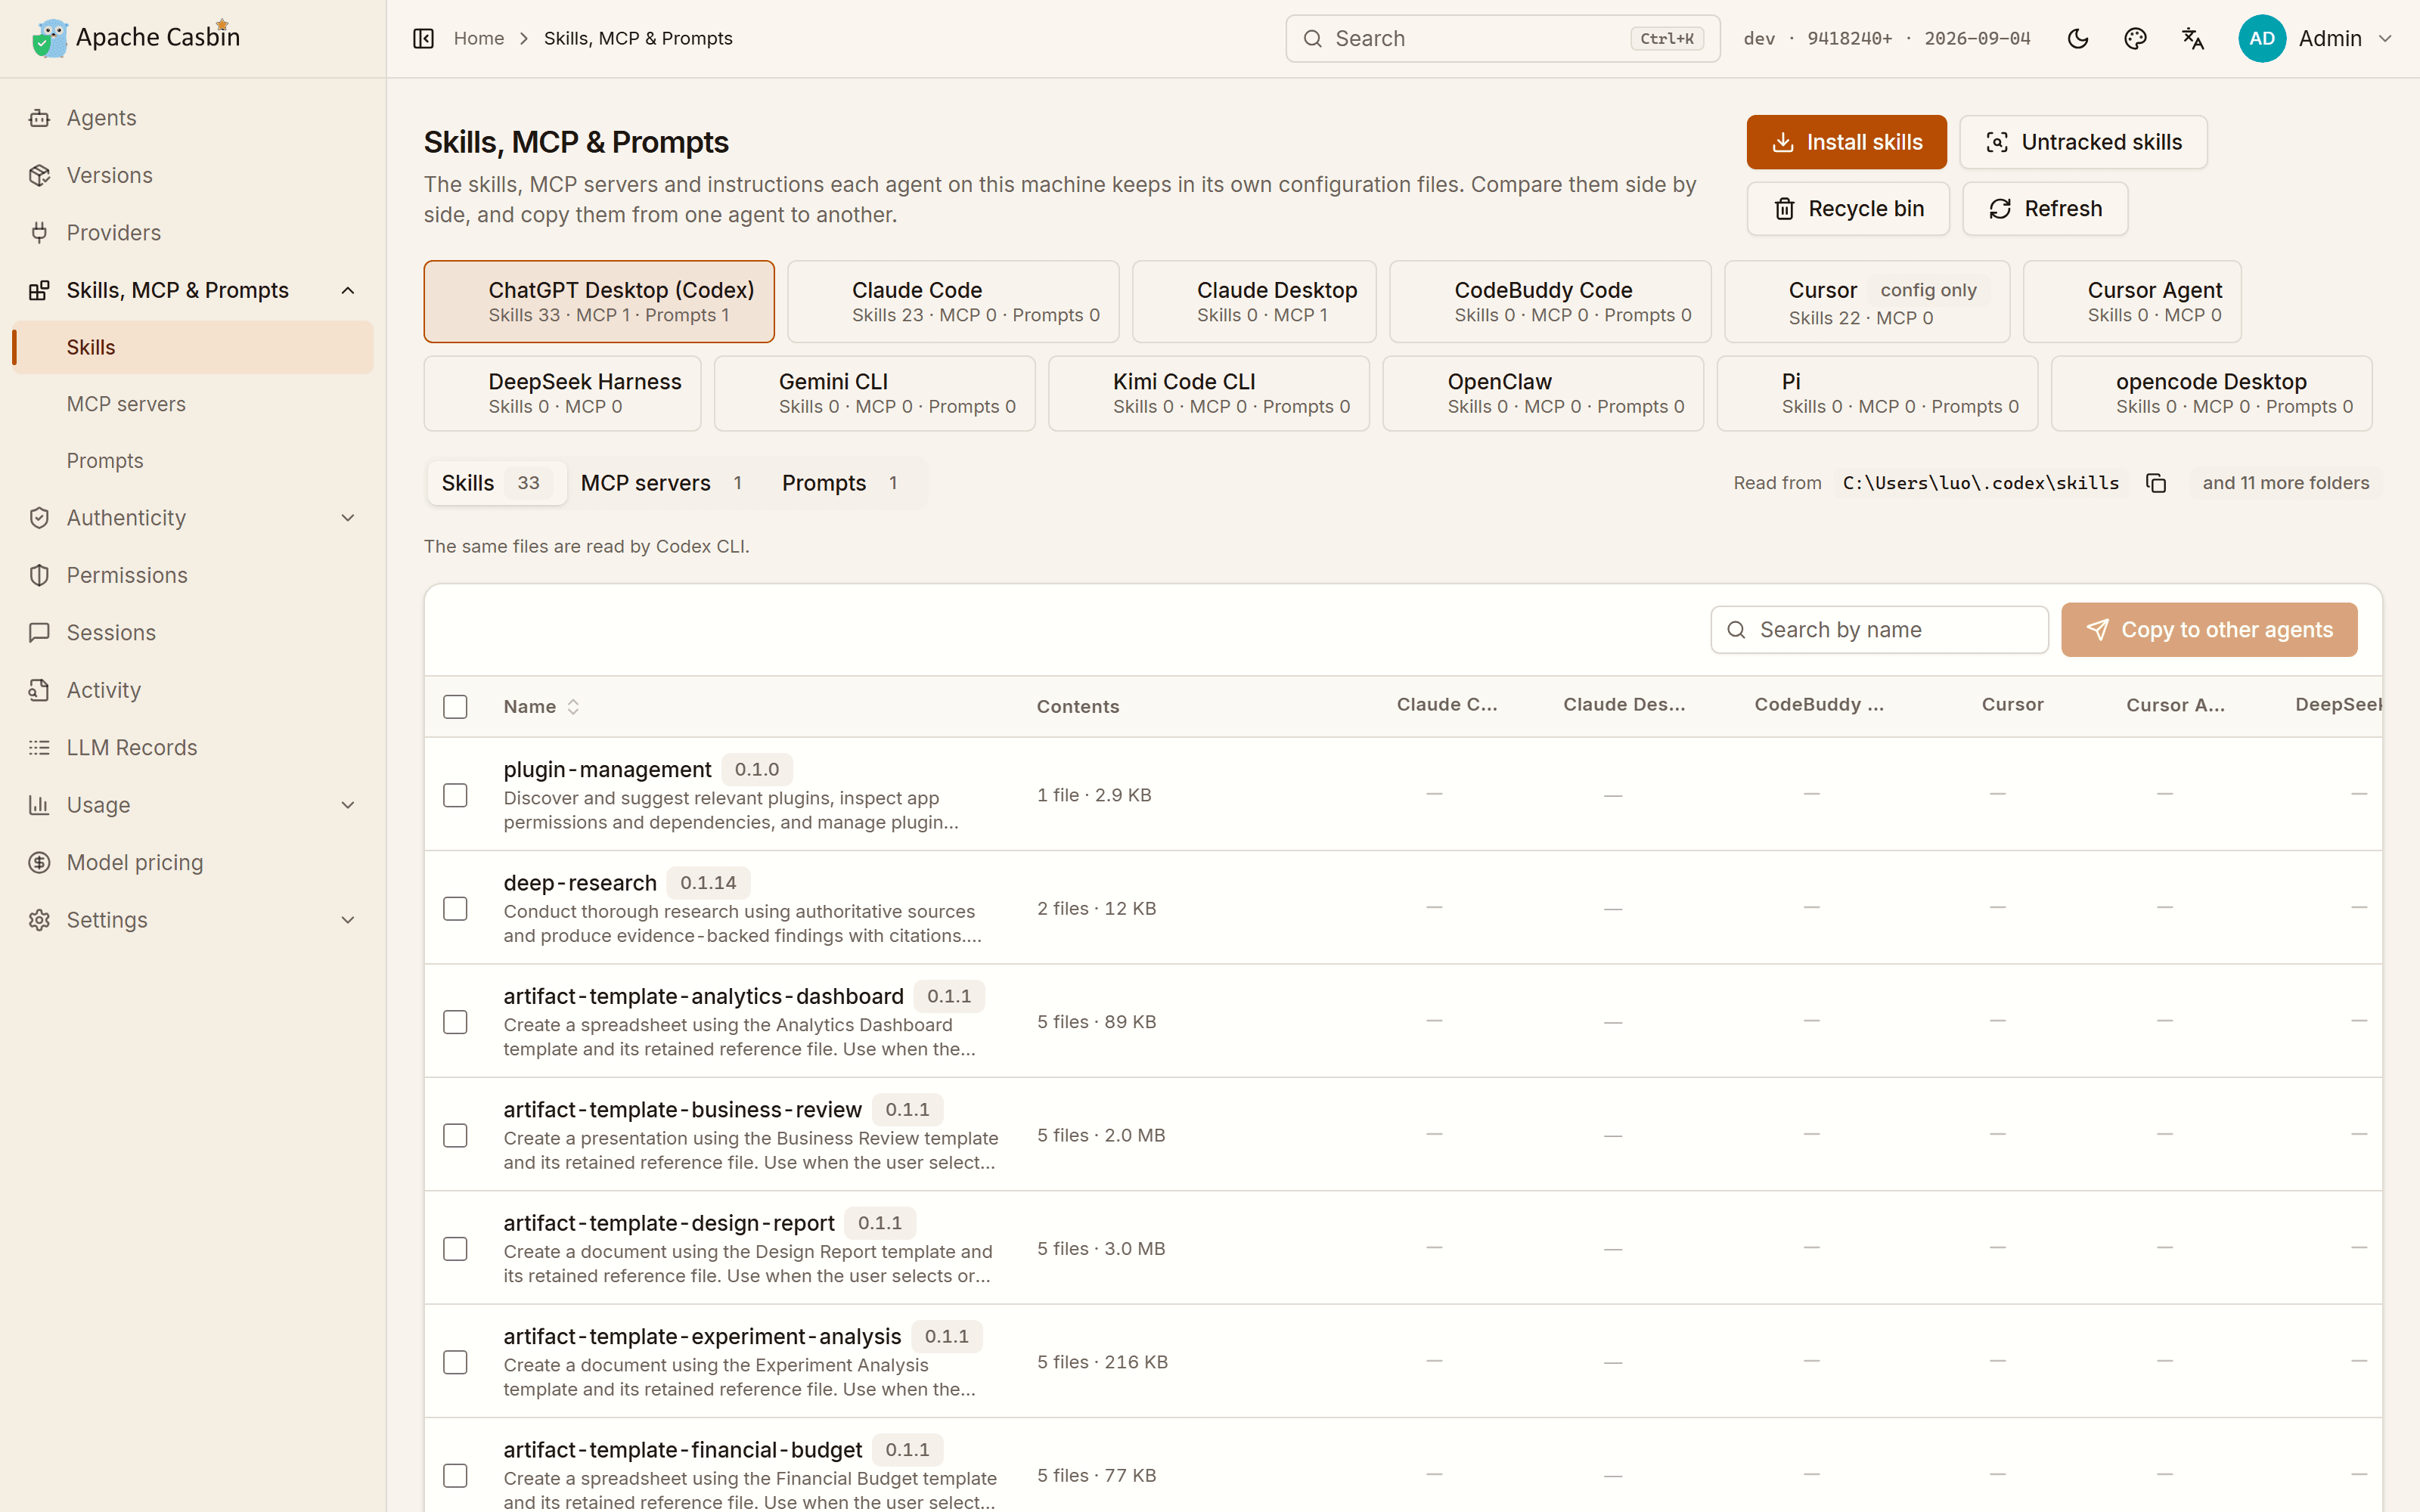This screenshot has width=2420, height=1512.
Task: Refresh the skills list
Action: pos(2045,209)
